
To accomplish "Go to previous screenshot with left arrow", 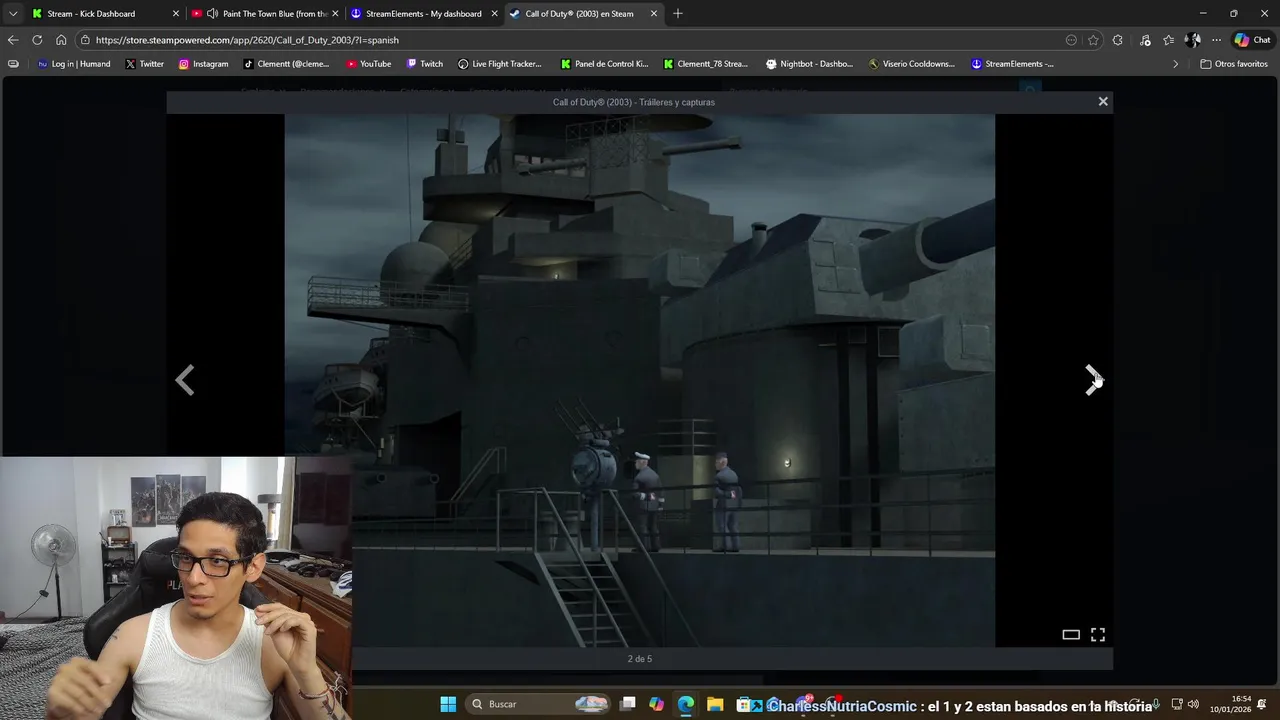I will pos(185,380).
